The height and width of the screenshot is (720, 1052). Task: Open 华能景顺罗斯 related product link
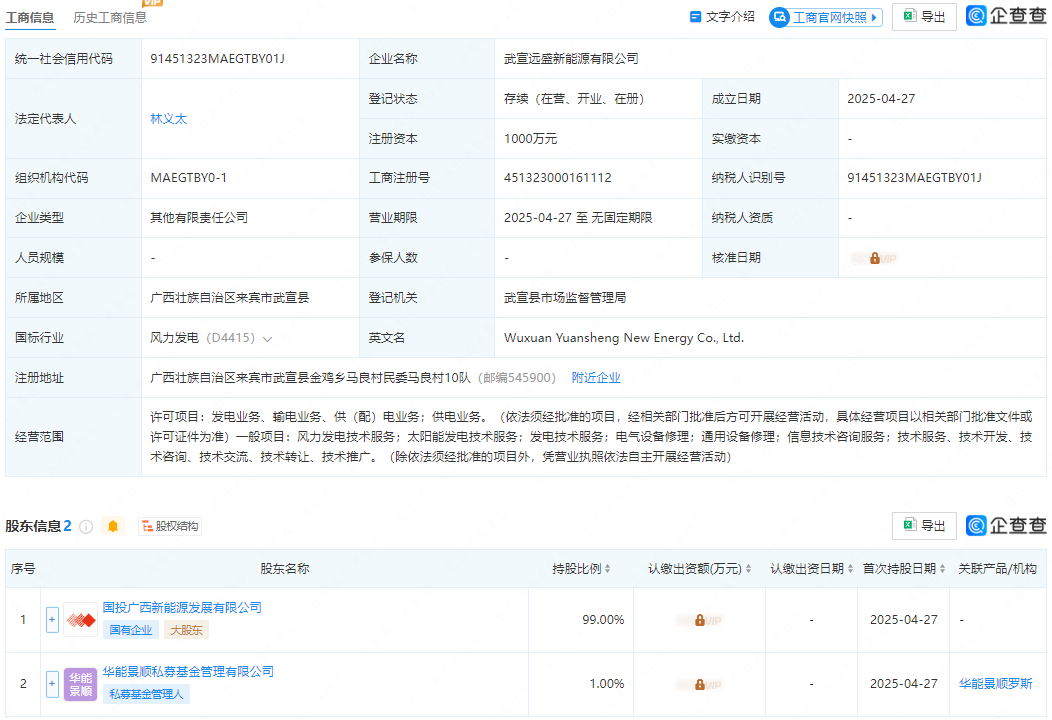tap(997, 684)
